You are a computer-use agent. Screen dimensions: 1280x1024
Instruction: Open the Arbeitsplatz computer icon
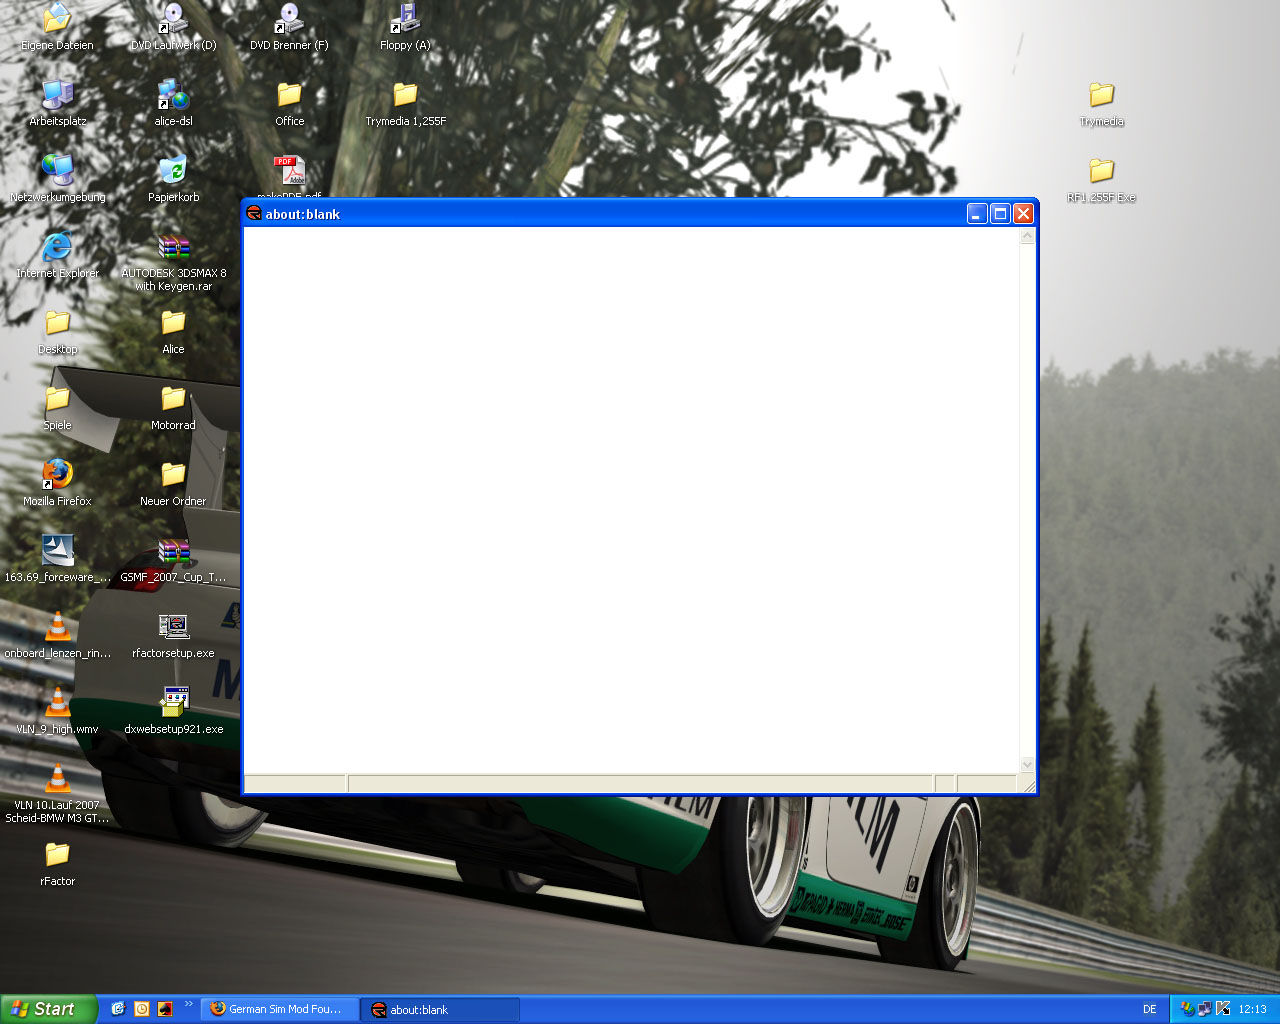tap(57, 94)
